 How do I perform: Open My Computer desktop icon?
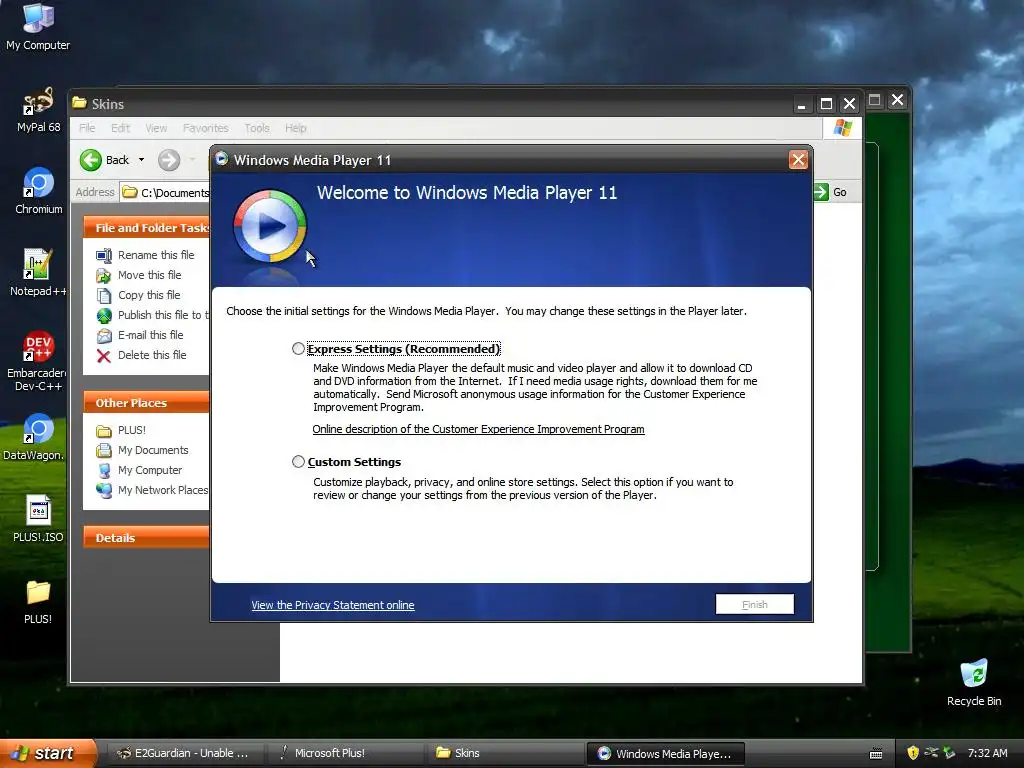pyautogui.click(x=38, y=27)
